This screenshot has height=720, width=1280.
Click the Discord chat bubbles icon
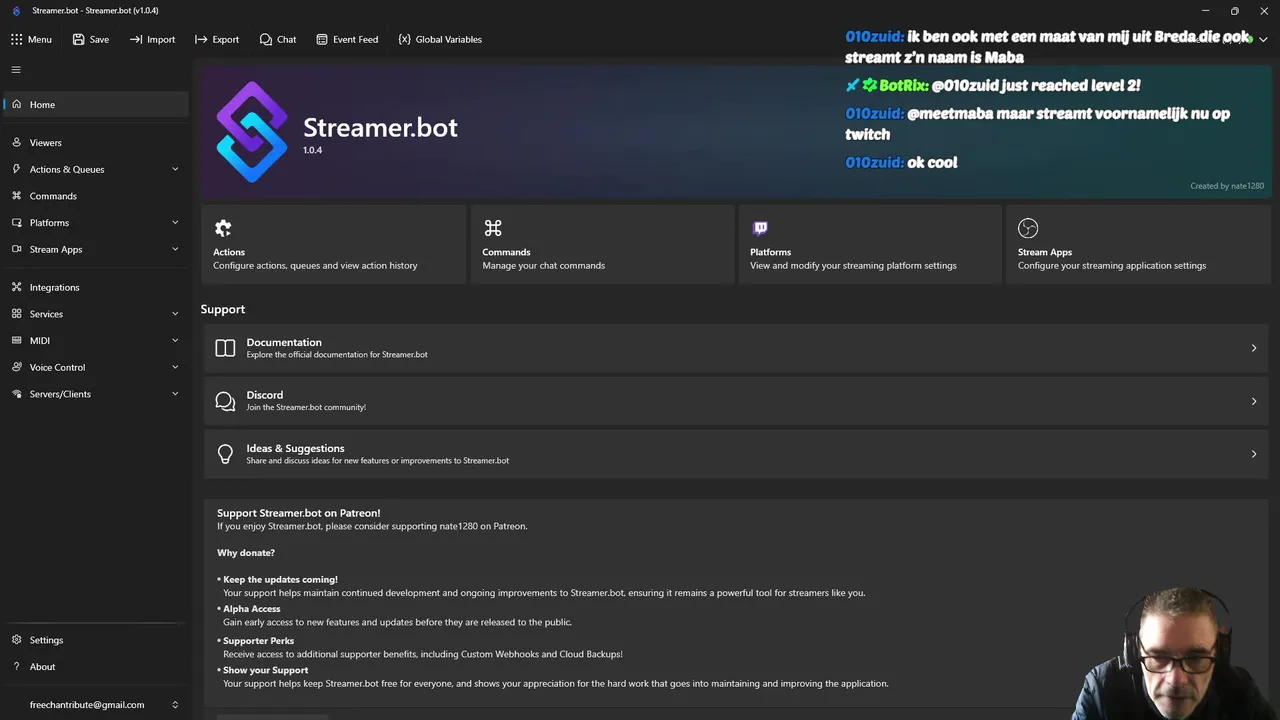pos(225,401)
